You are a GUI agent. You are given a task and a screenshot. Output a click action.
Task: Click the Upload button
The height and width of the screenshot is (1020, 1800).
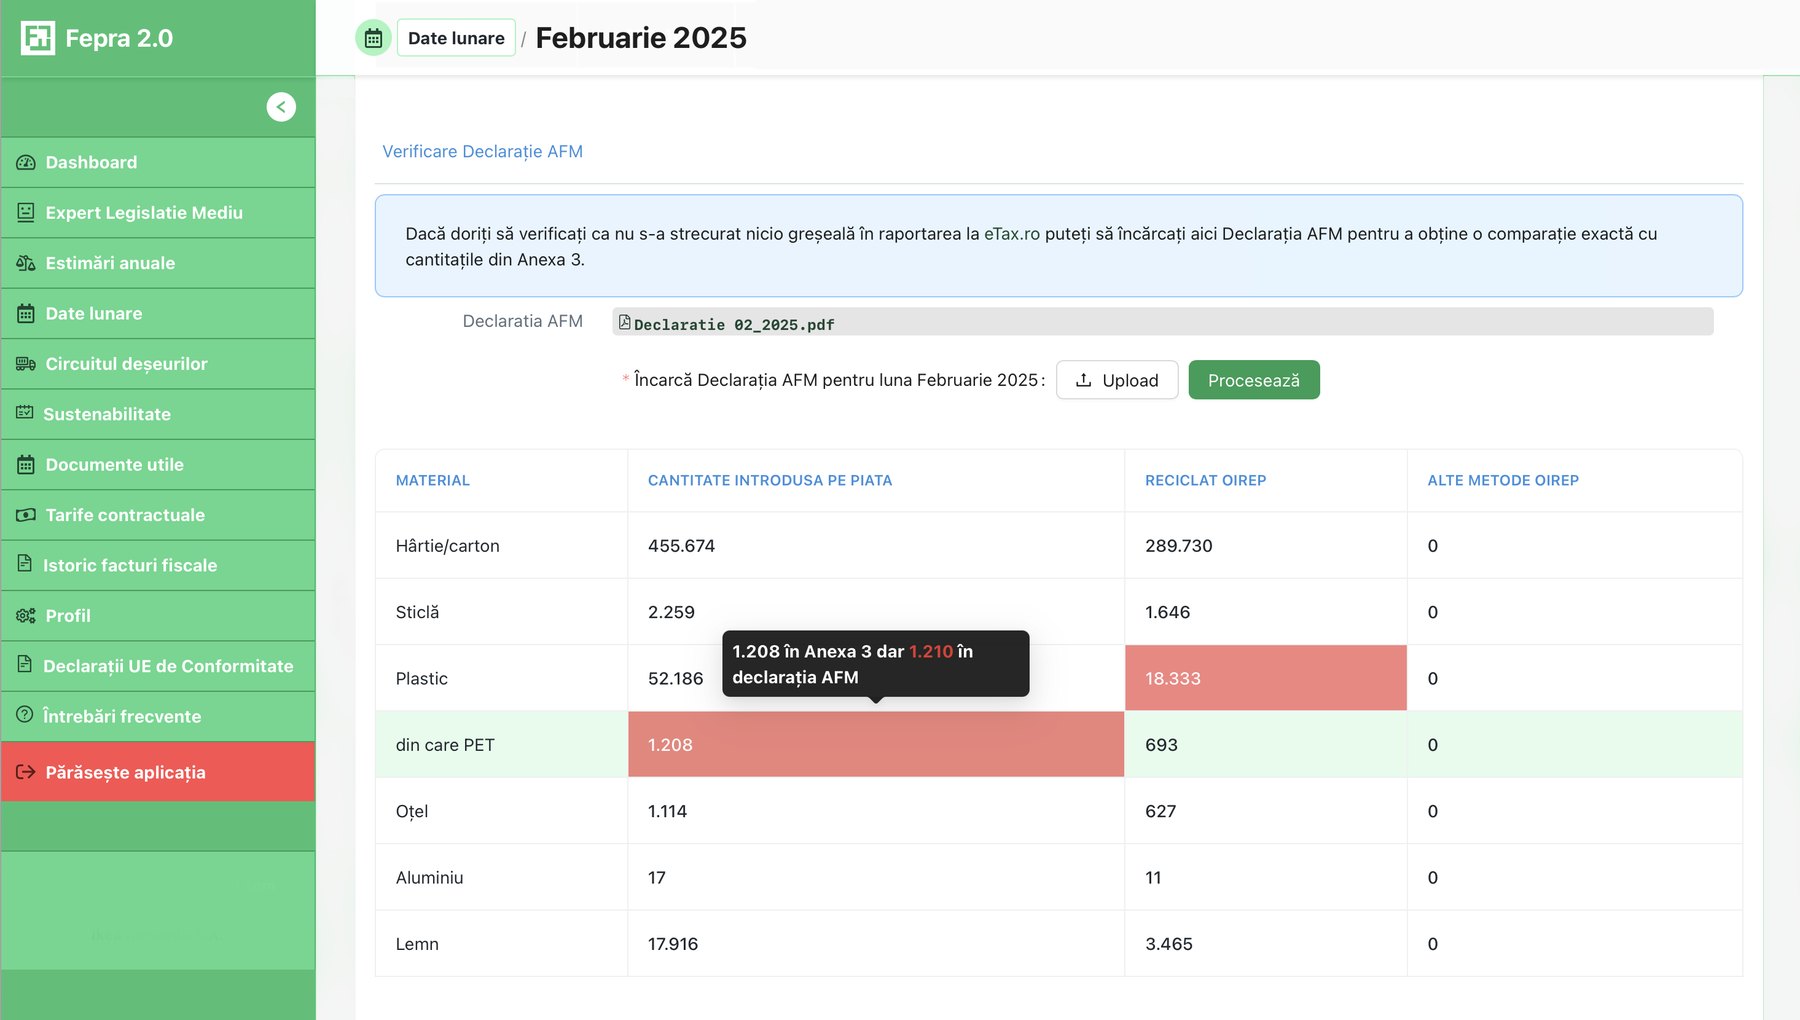1117,380
